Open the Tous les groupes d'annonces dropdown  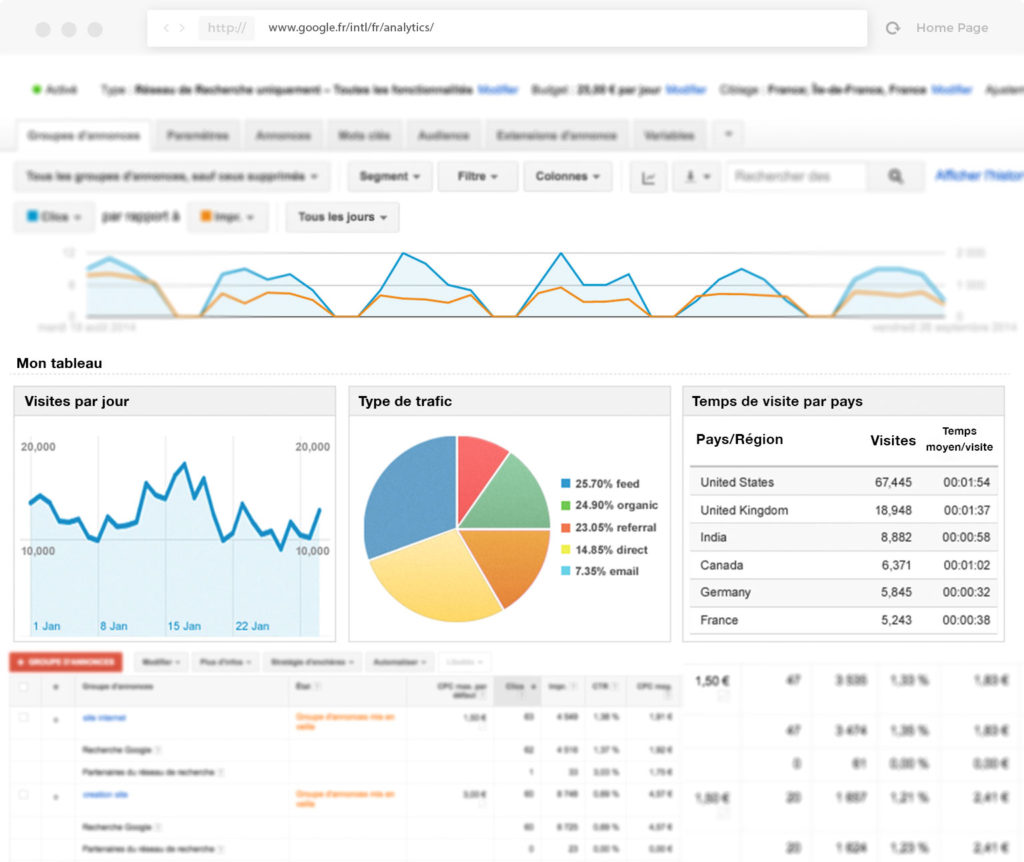(172, 176)
